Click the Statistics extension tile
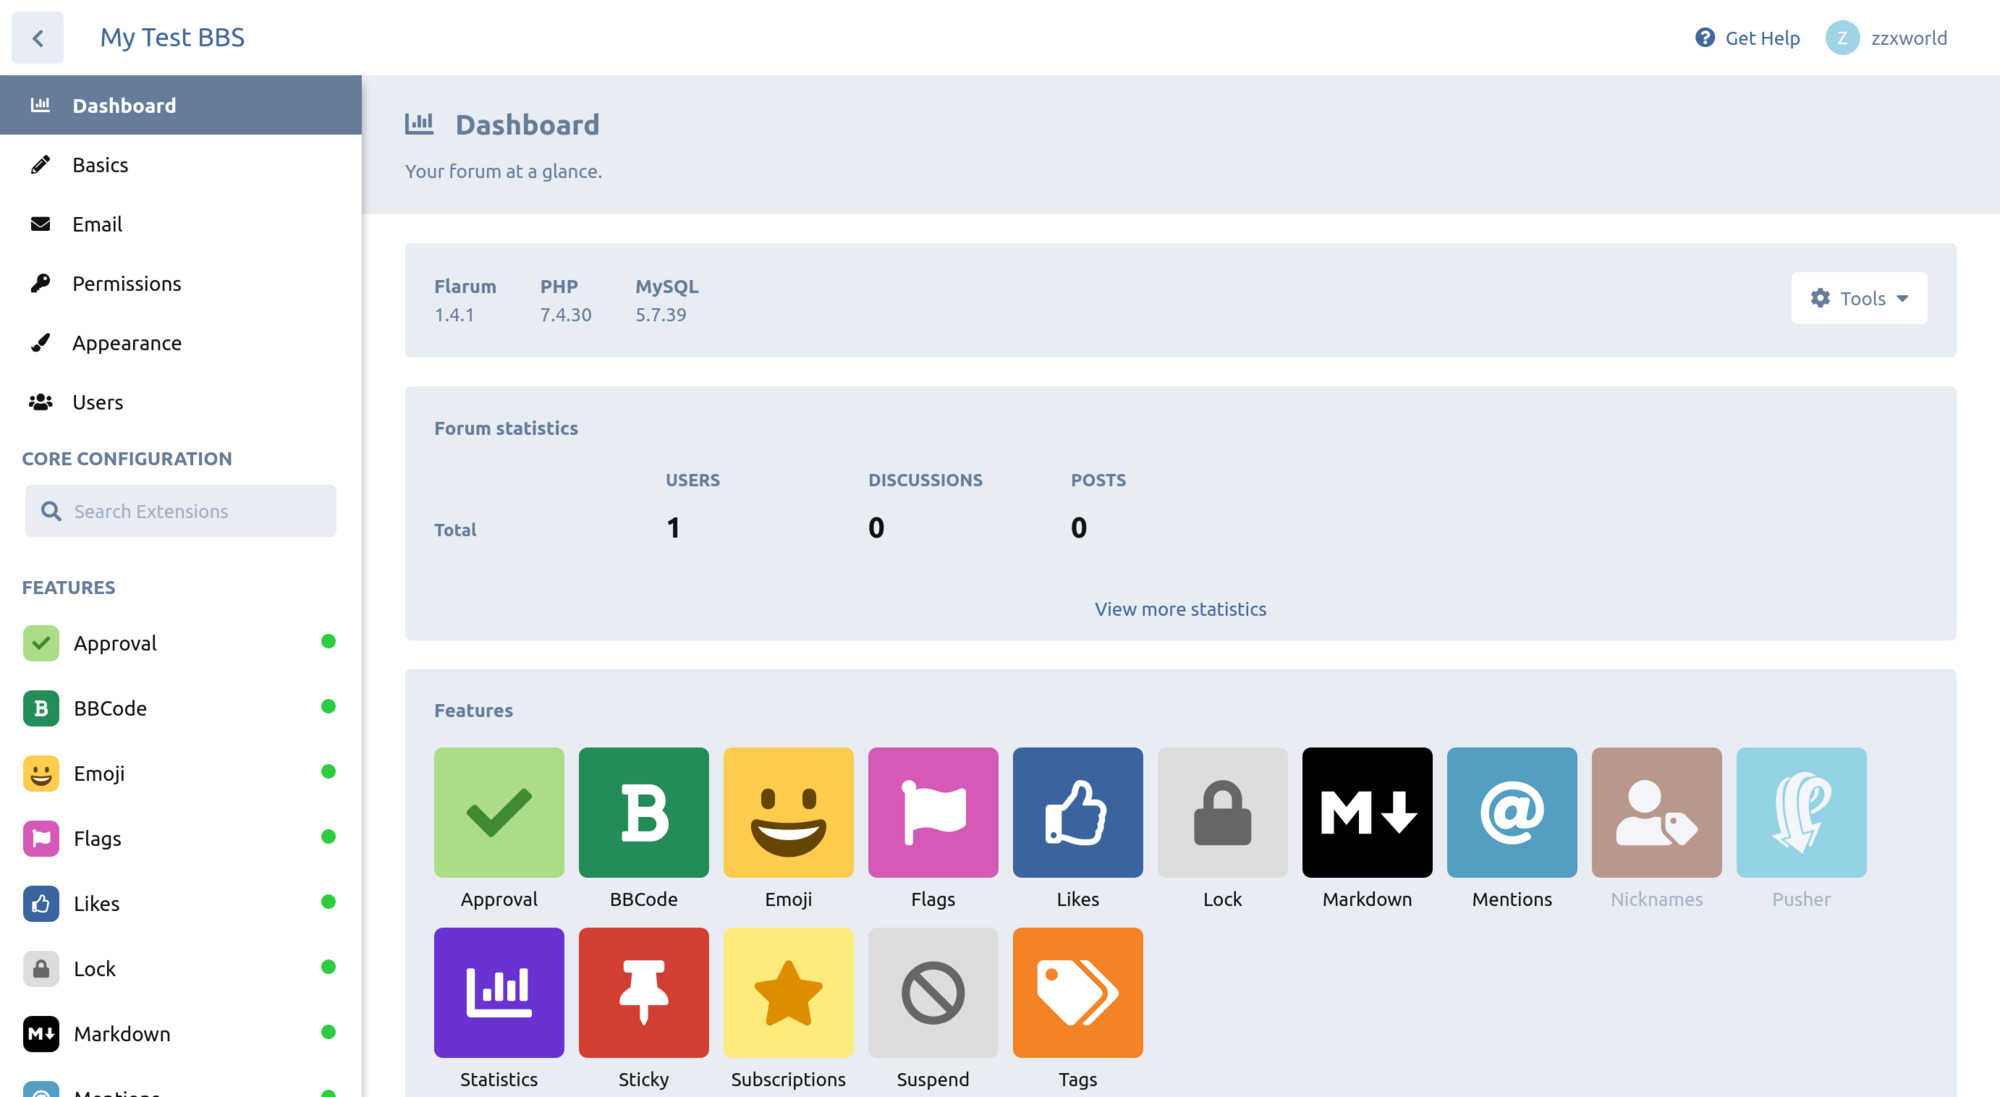2000x1097 pixels. tap(498, 992)
